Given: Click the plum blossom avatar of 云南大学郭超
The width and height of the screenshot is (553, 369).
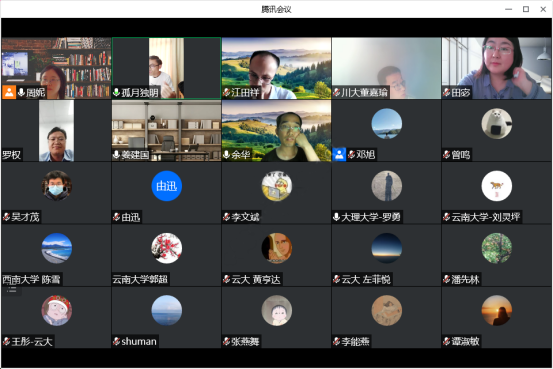Looking at the screenshot, I should pos(166,248).
